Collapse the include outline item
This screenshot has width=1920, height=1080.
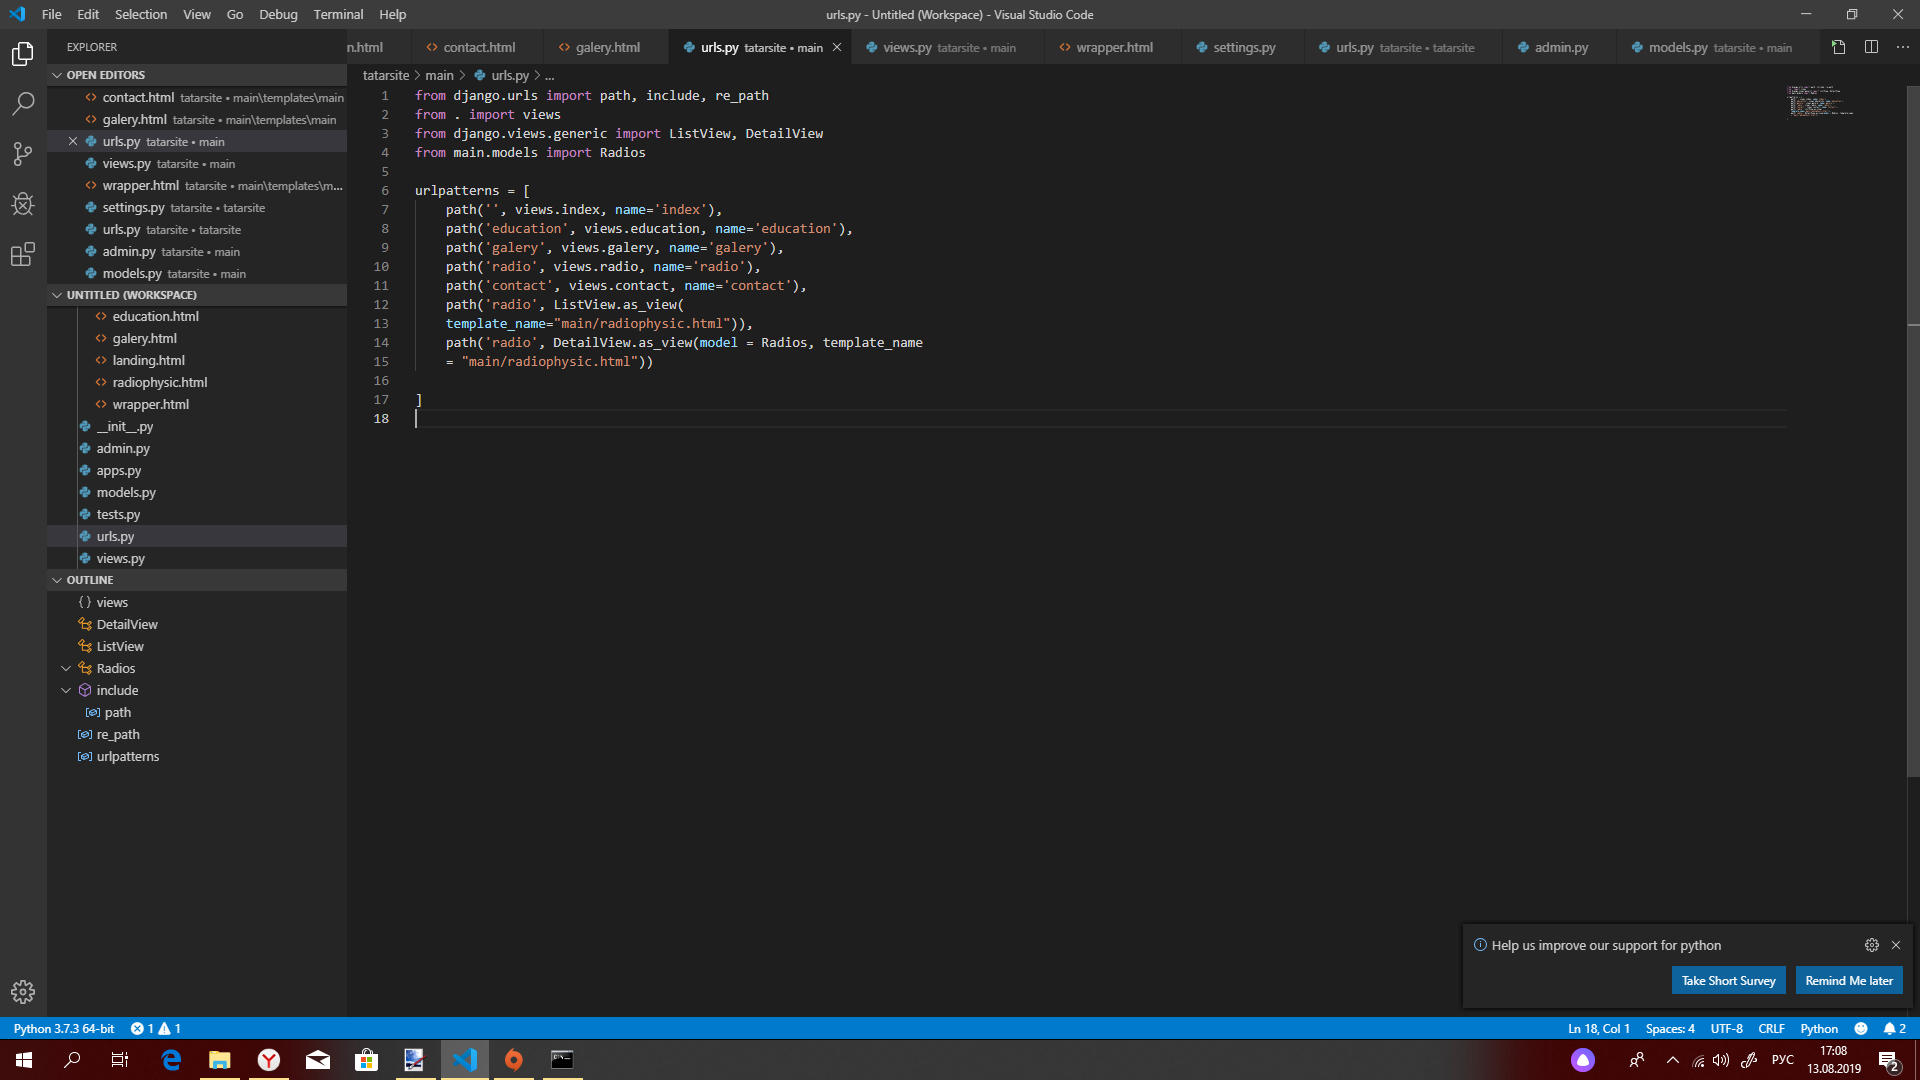pyautogui.click(x=66, y=690)
